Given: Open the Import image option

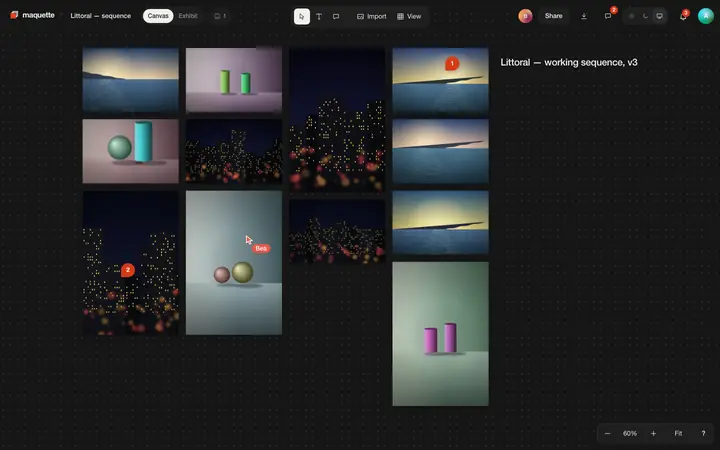Looking at the screenshot, I should (x=371, y=17).
